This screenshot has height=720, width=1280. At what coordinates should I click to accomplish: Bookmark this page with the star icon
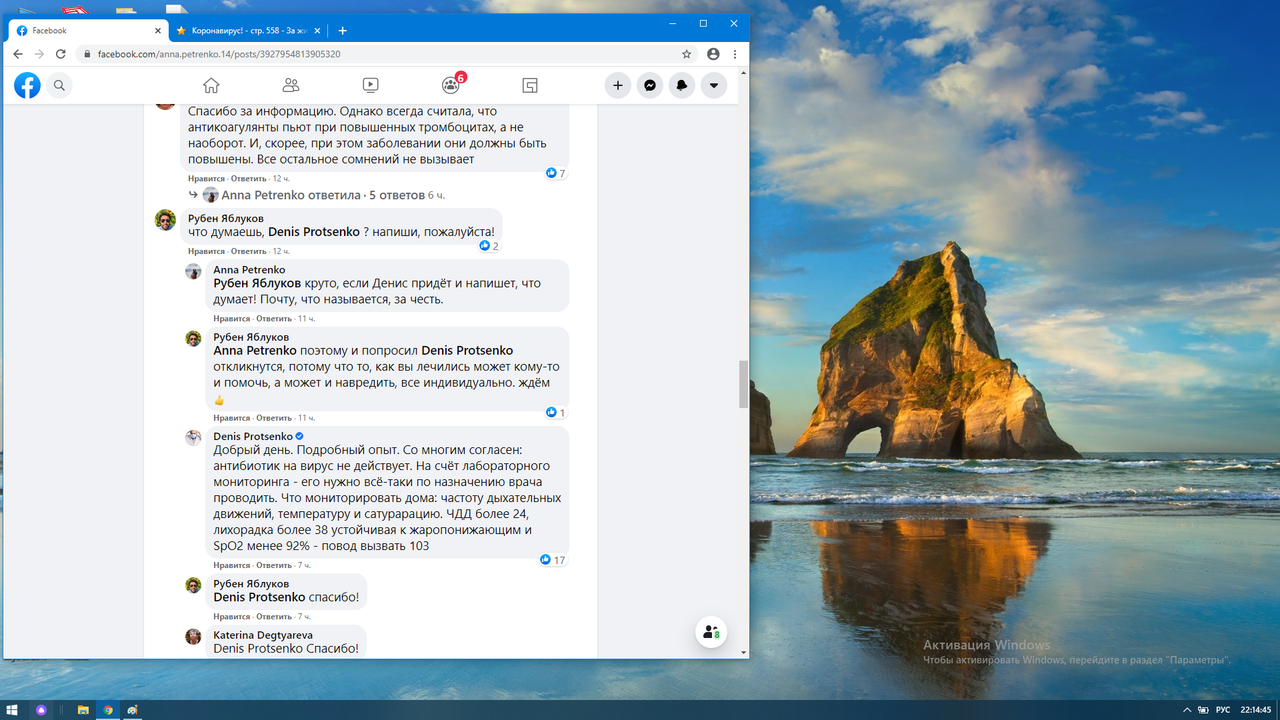[686, 54]
